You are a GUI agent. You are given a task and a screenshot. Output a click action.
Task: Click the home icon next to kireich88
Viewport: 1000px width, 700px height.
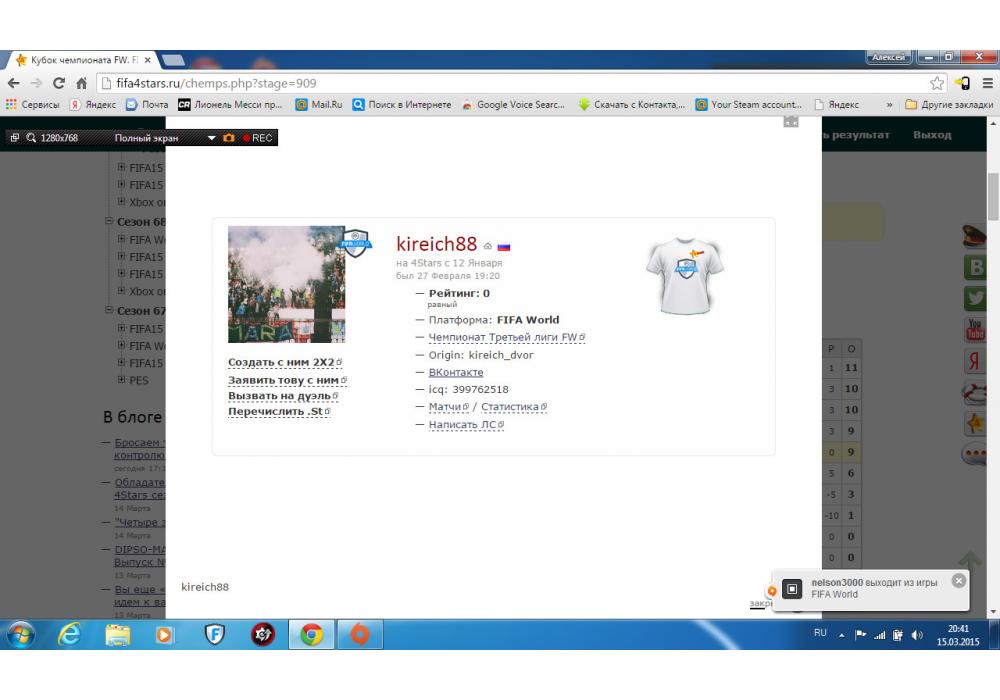point(488,246)
